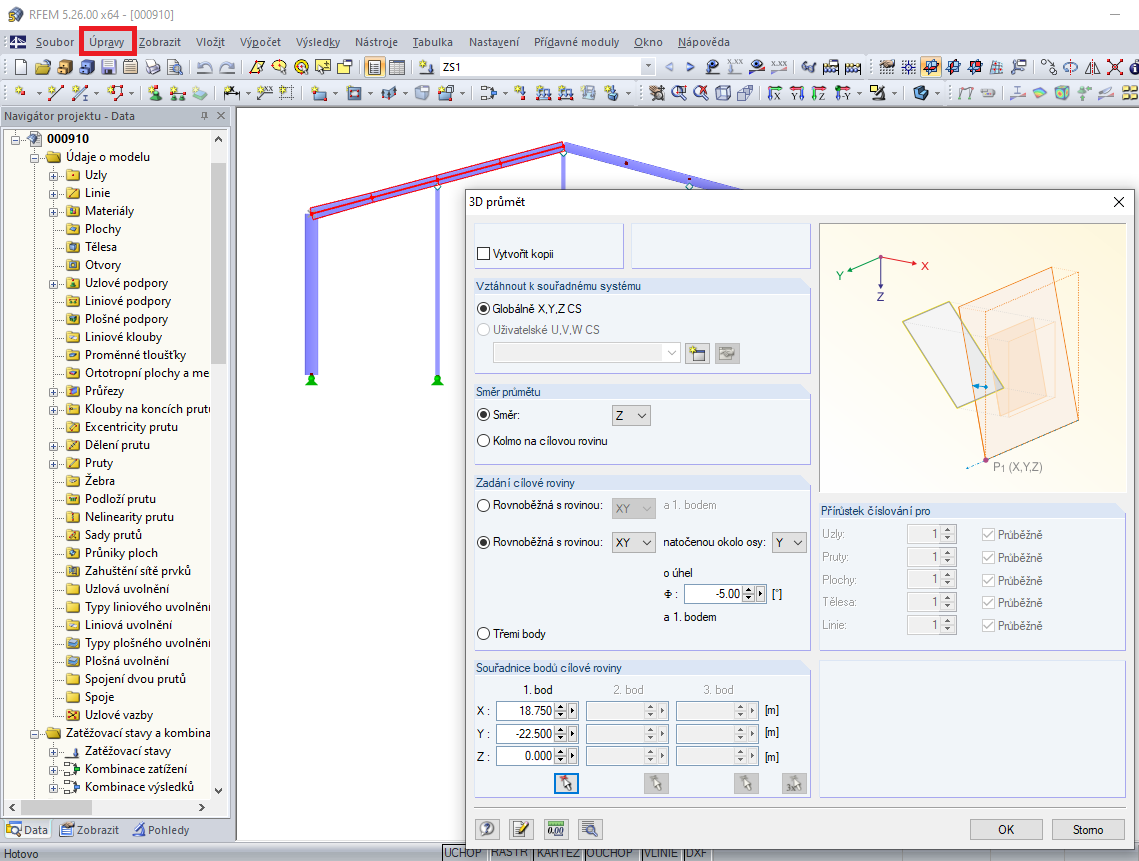1139x861 pixels.
Task: Open print preview with the magnifier page icon
Action: 175,68
